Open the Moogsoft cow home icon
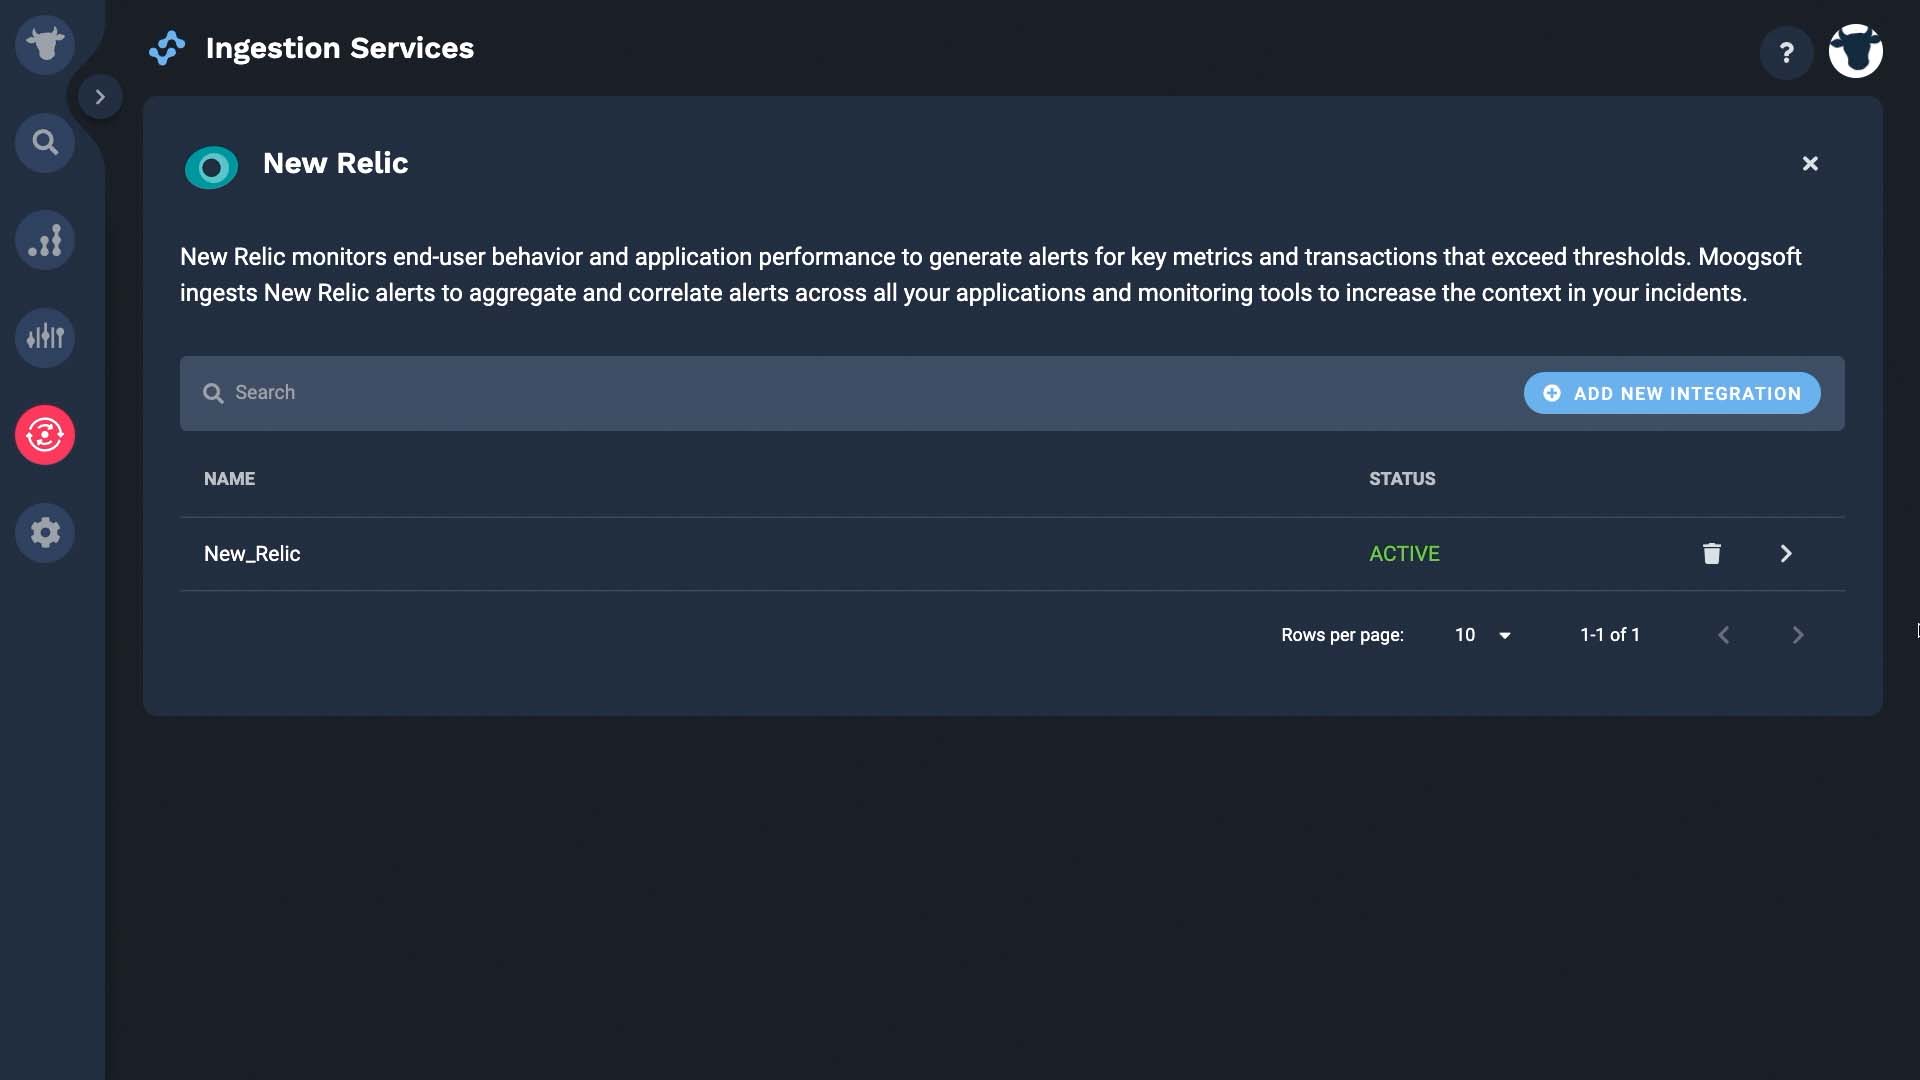The image size is (1920, 1080). coord(45,45)
